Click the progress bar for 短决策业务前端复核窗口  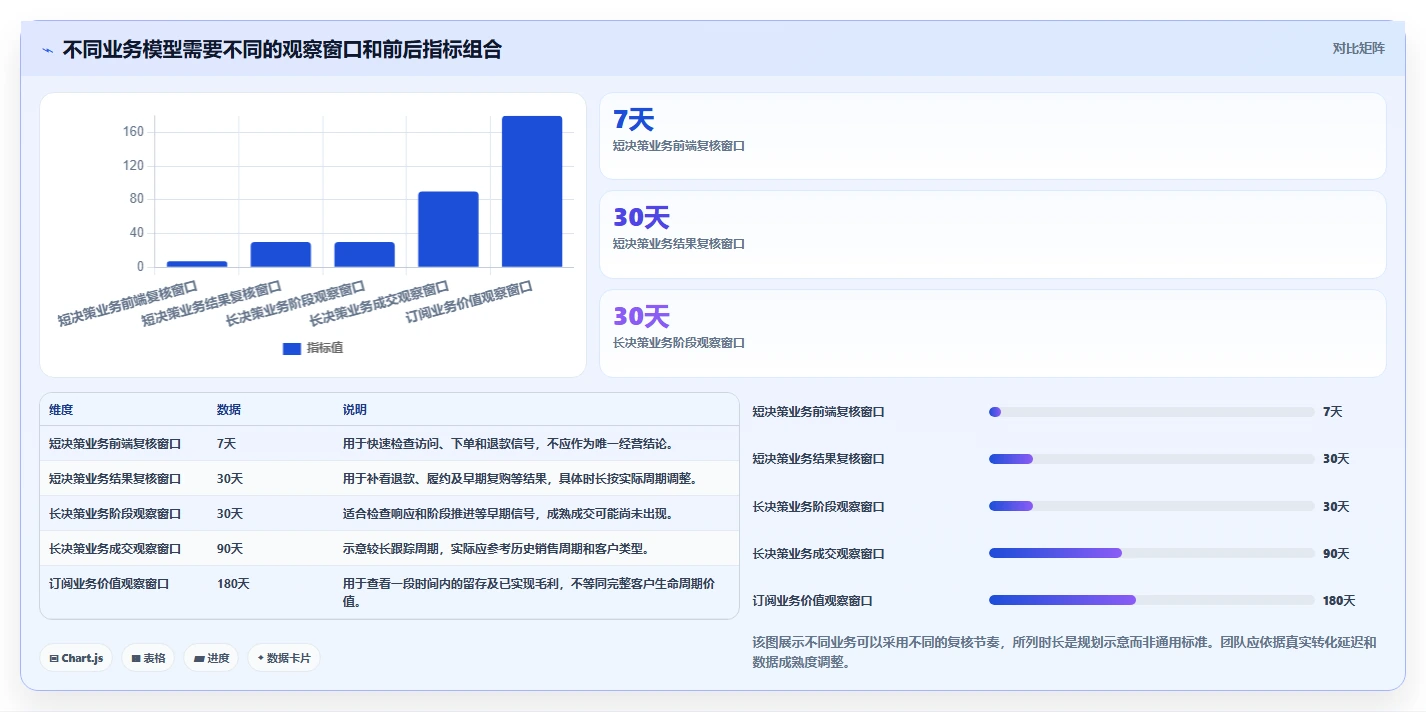coord(1151,412)
